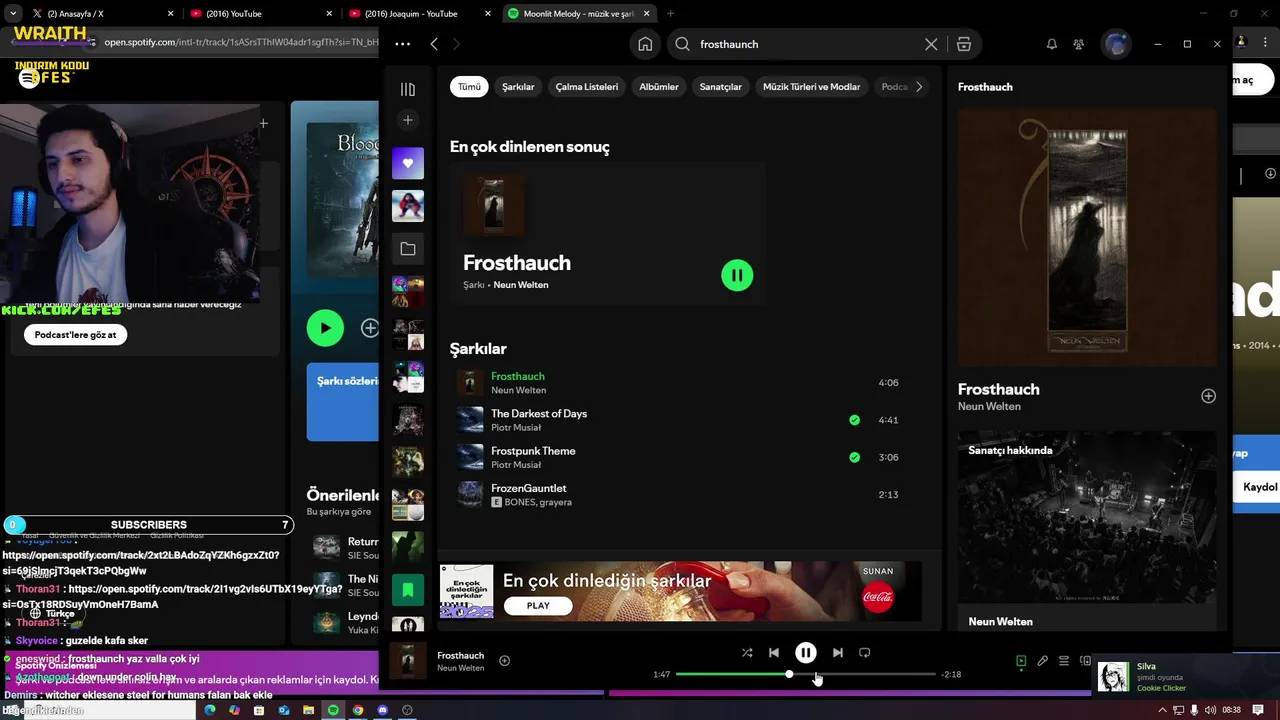
Task: Open the Spotify three-dots menu
Action: pos(402,44)
